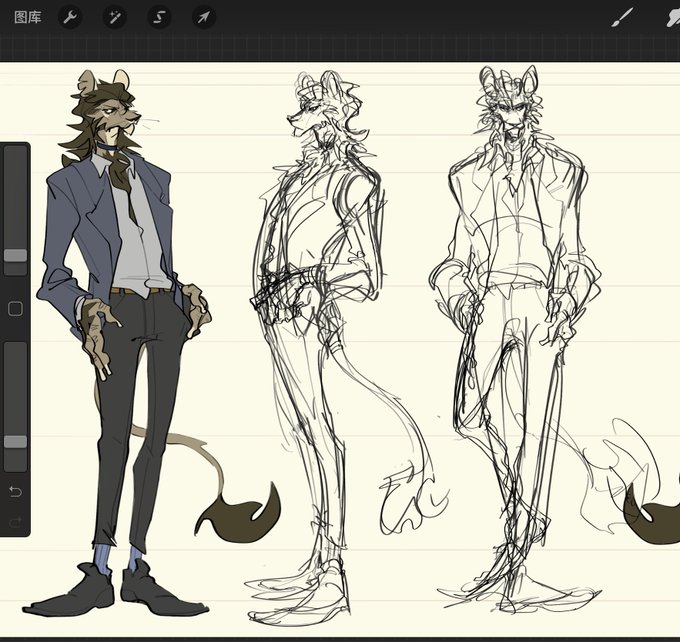Select the Brush tool
The width and height of the screenshot is (680, 642).
point(622,17)
